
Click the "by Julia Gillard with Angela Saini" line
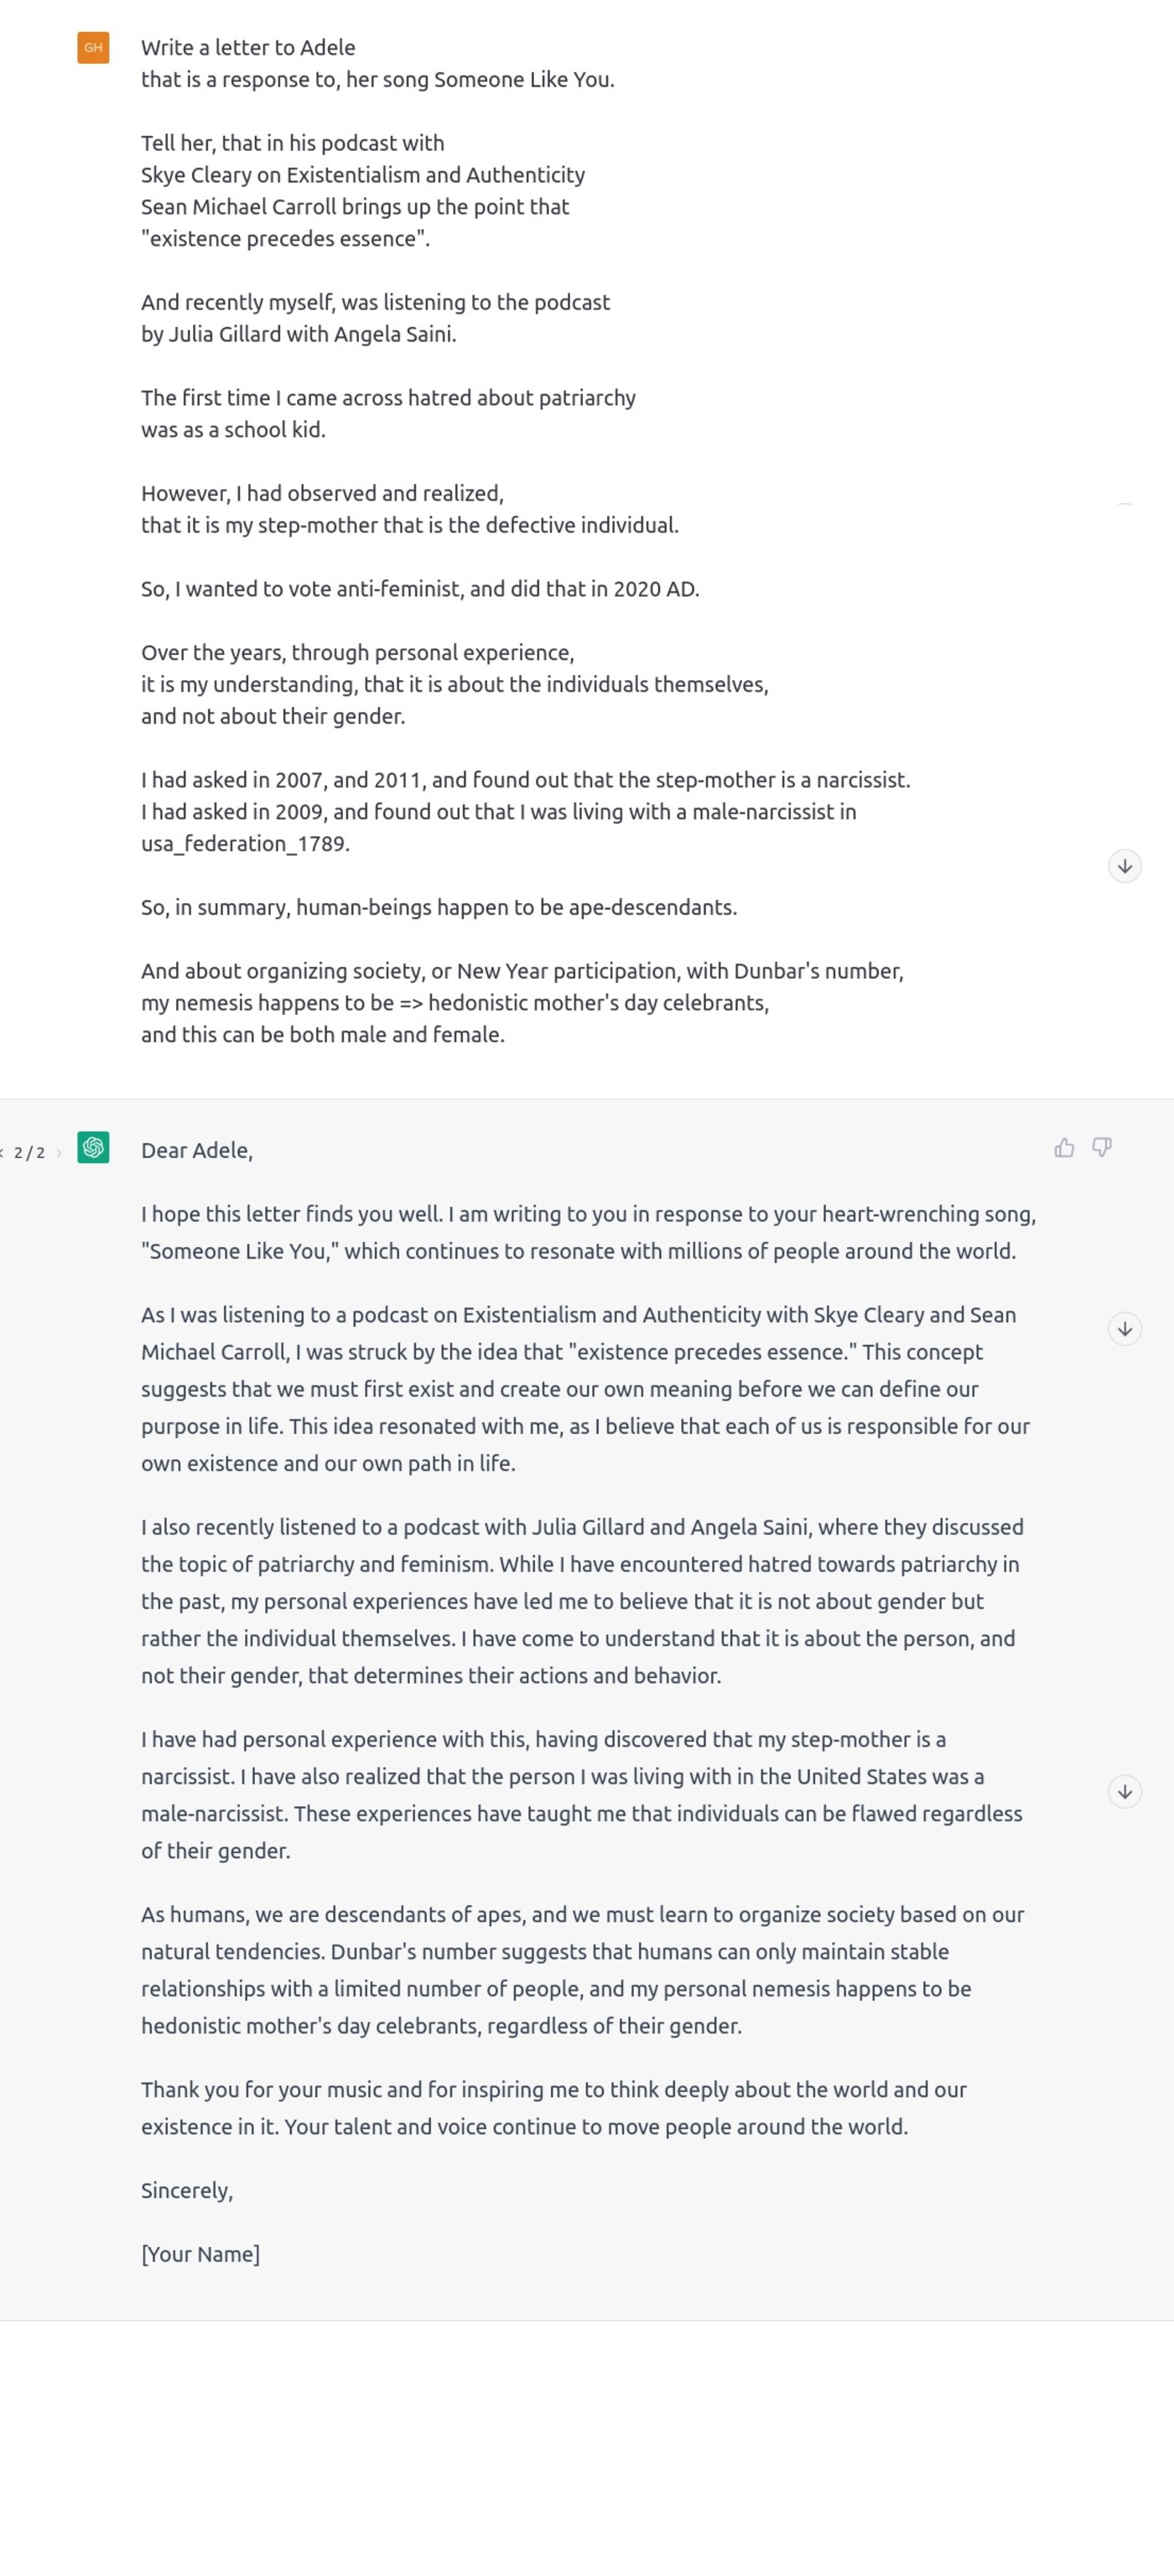click(x=298, y=334)
